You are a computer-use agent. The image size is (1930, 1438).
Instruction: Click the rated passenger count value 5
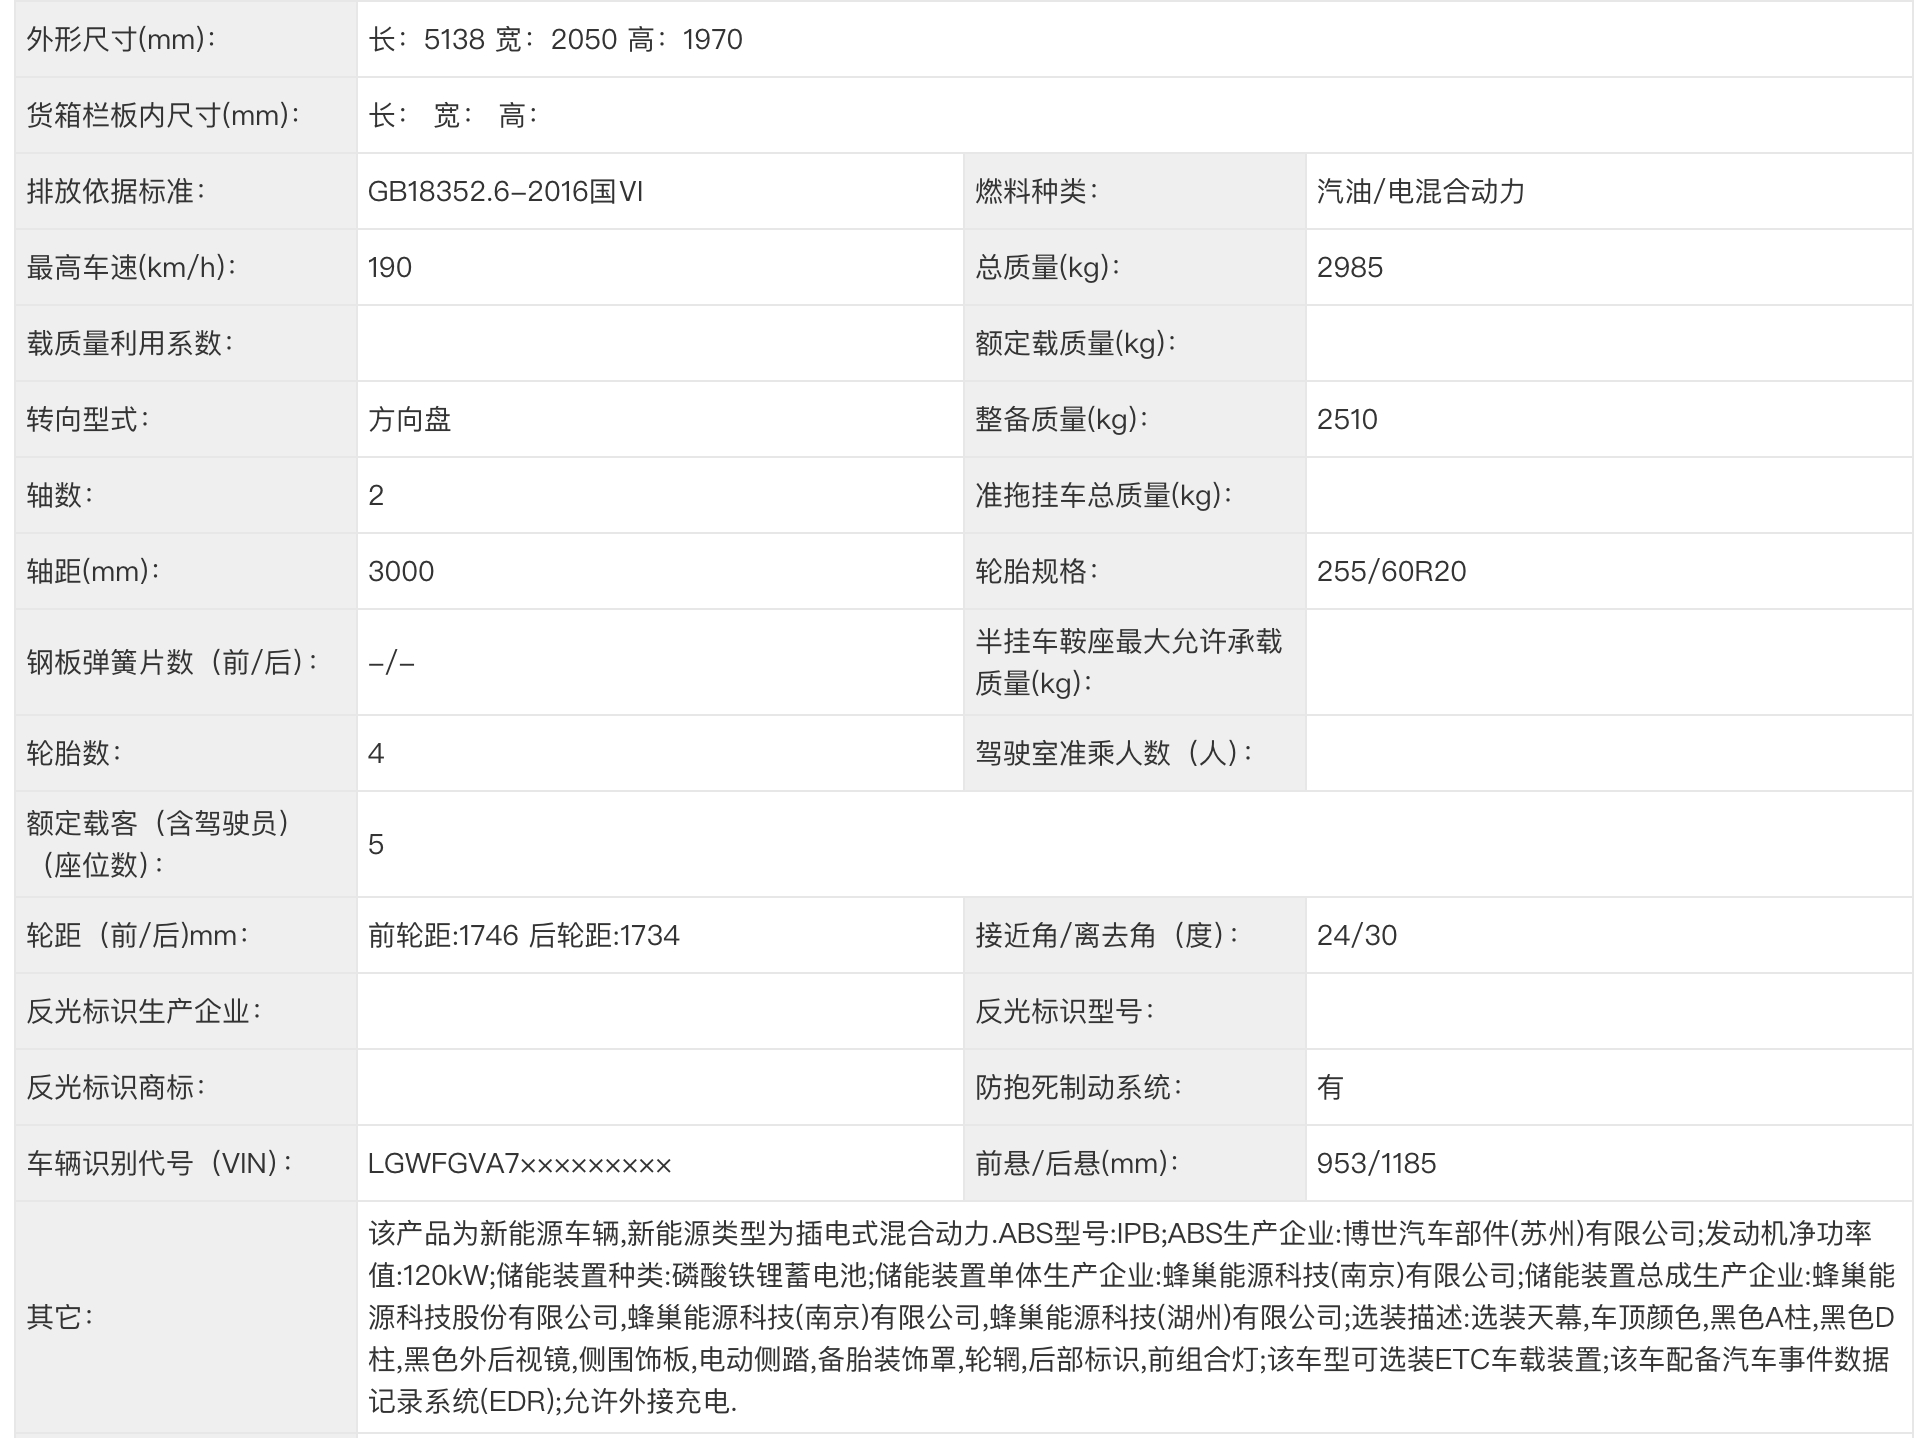pos(376,844)
